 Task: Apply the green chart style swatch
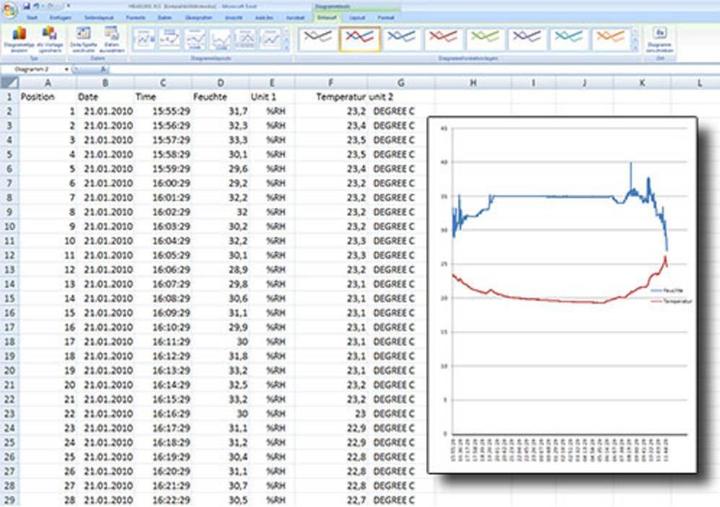(485, 38)
